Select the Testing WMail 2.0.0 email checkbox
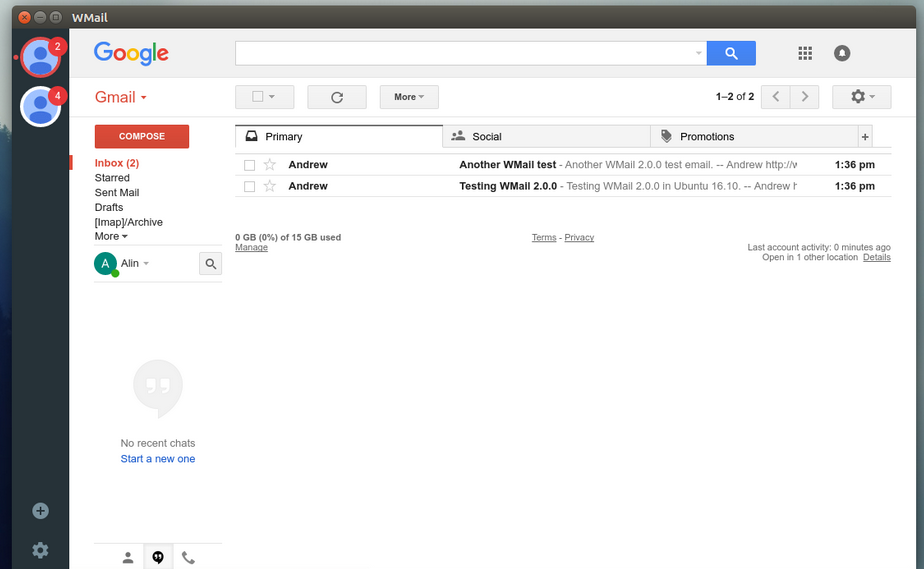 249,187
